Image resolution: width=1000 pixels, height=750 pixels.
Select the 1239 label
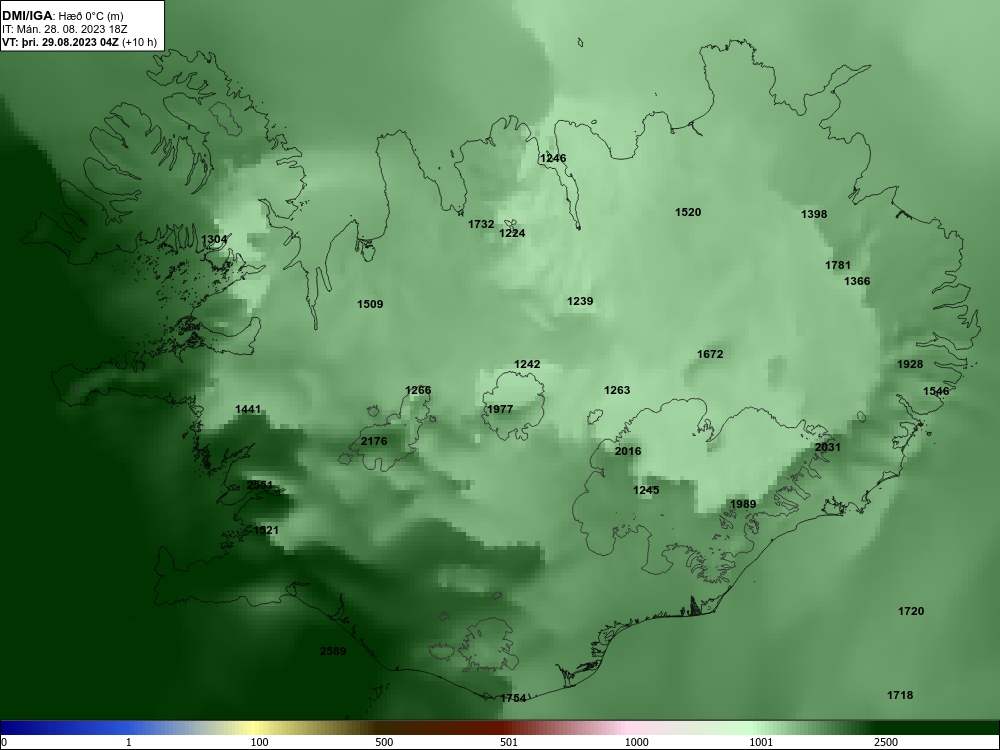point(580,301)
